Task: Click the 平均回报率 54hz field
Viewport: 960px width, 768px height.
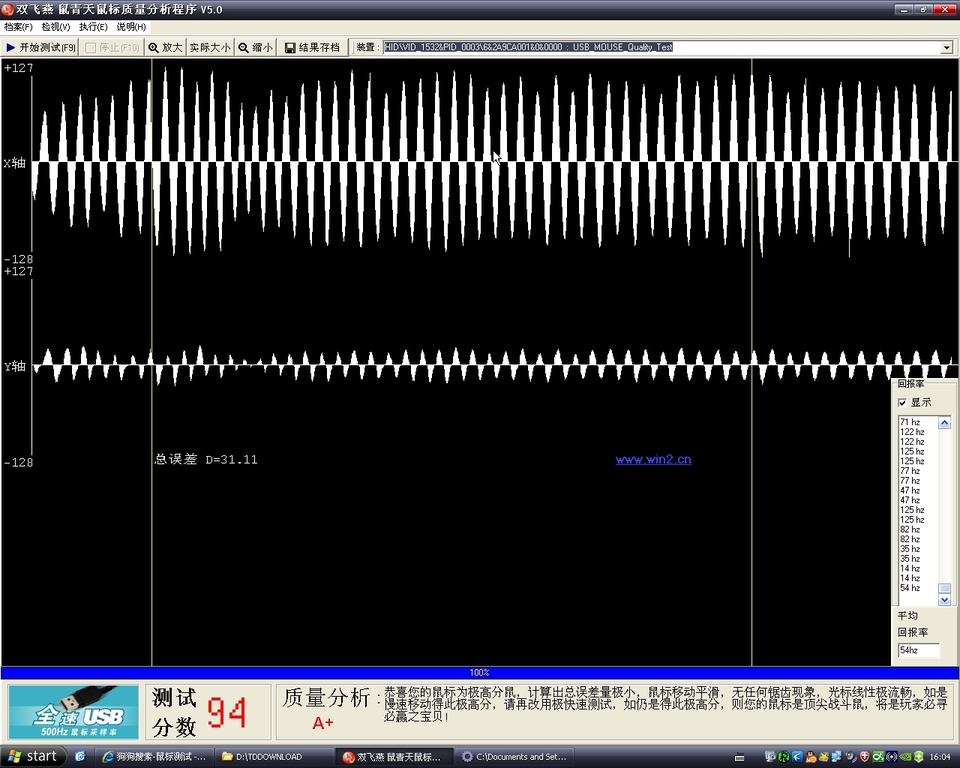Action: pyautogui.click(x=918, y=650)
